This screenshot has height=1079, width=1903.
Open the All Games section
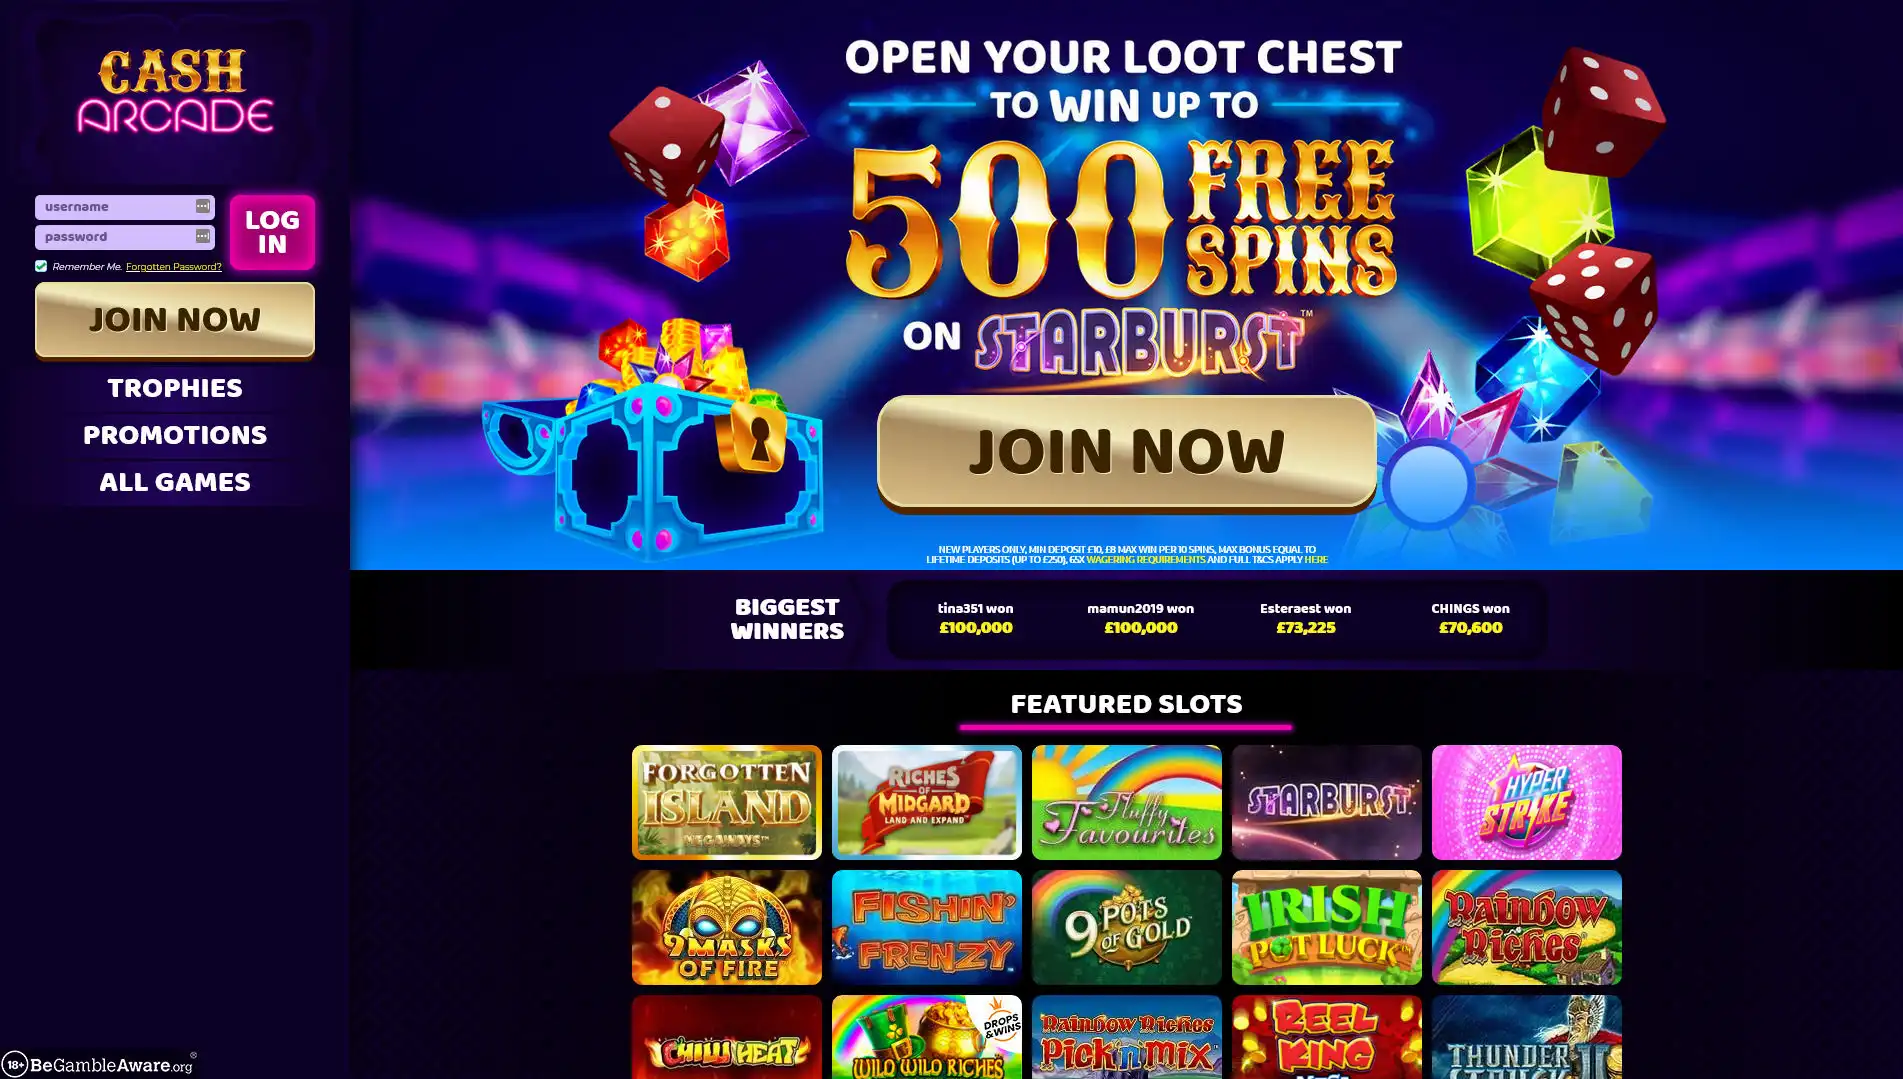point(175,482)
